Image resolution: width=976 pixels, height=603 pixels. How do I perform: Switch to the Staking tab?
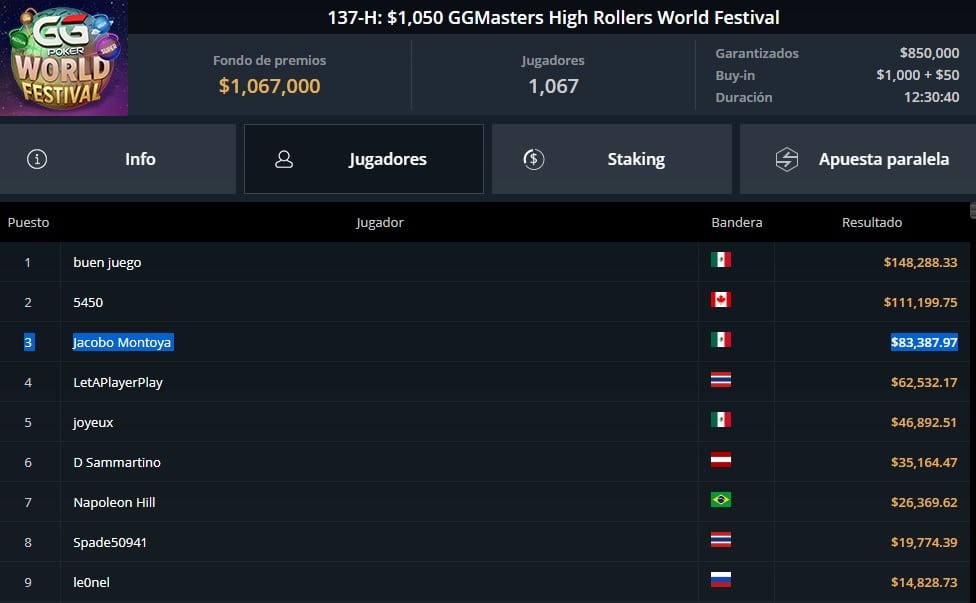click(x=612, y=159)
